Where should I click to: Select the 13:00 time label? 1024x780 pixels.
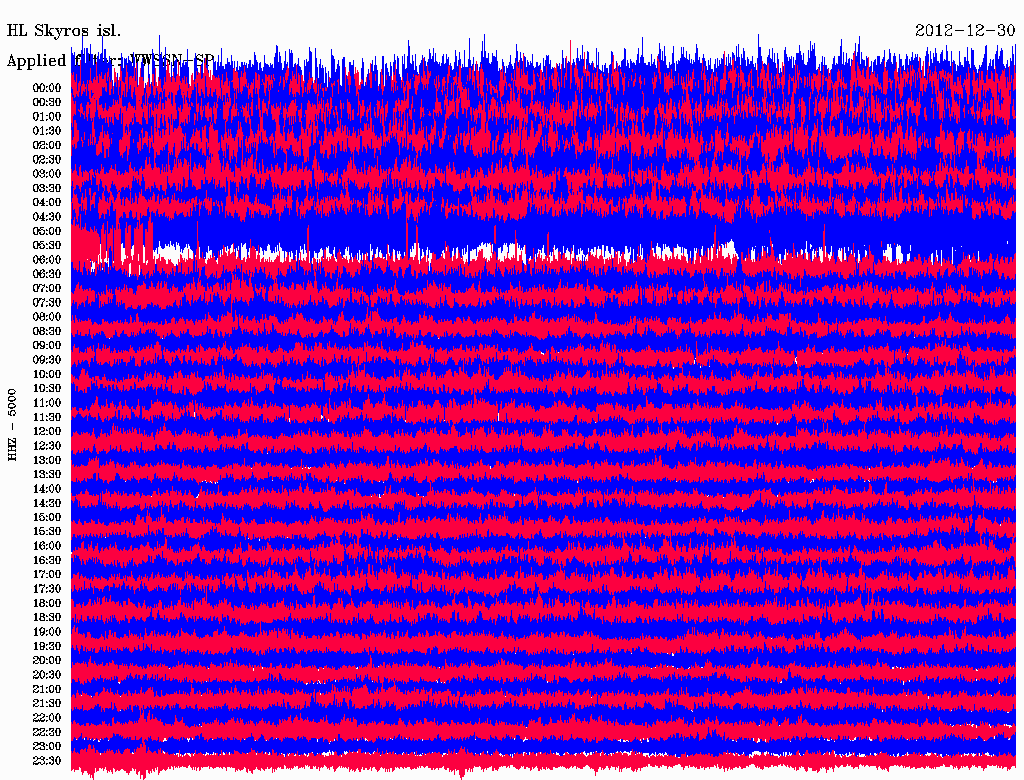point(47,460)
